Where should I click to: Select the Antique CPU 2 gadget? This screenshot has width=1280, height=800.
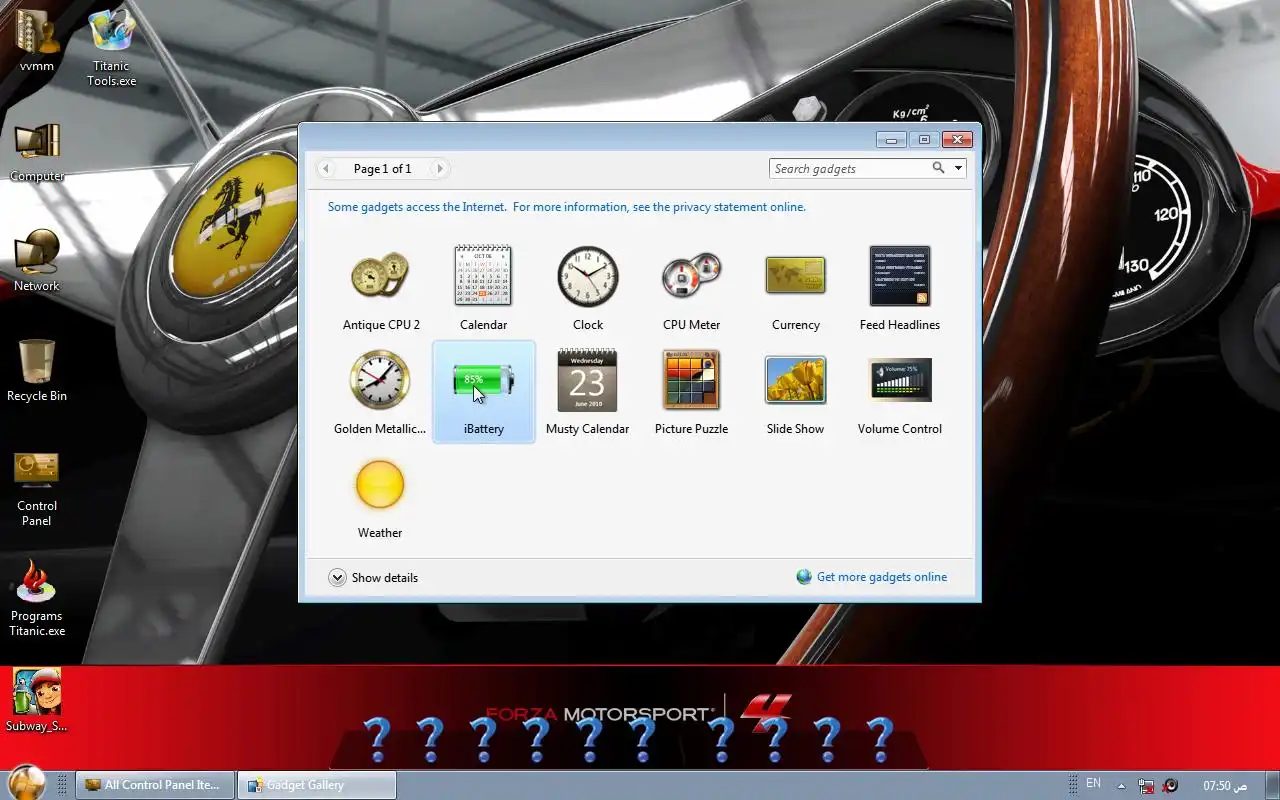(381, 289)
